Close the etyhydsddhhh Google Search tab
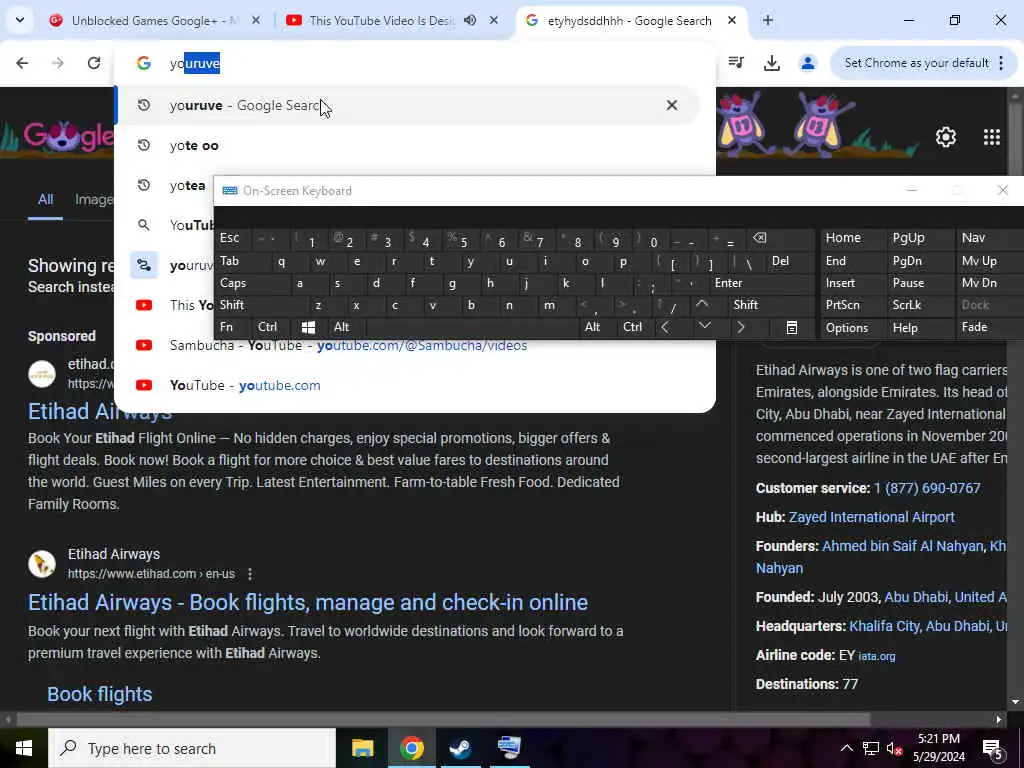Image resolution: width=1024 pixels, height=768 pixels. pyautogui.click(x=732, y=20)
